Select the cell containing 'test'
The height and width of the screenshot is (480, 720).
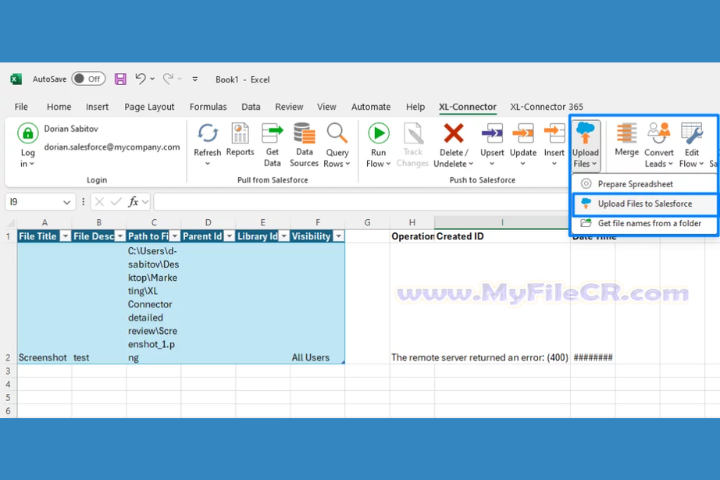pyautogui.click(x=99, y=303)
